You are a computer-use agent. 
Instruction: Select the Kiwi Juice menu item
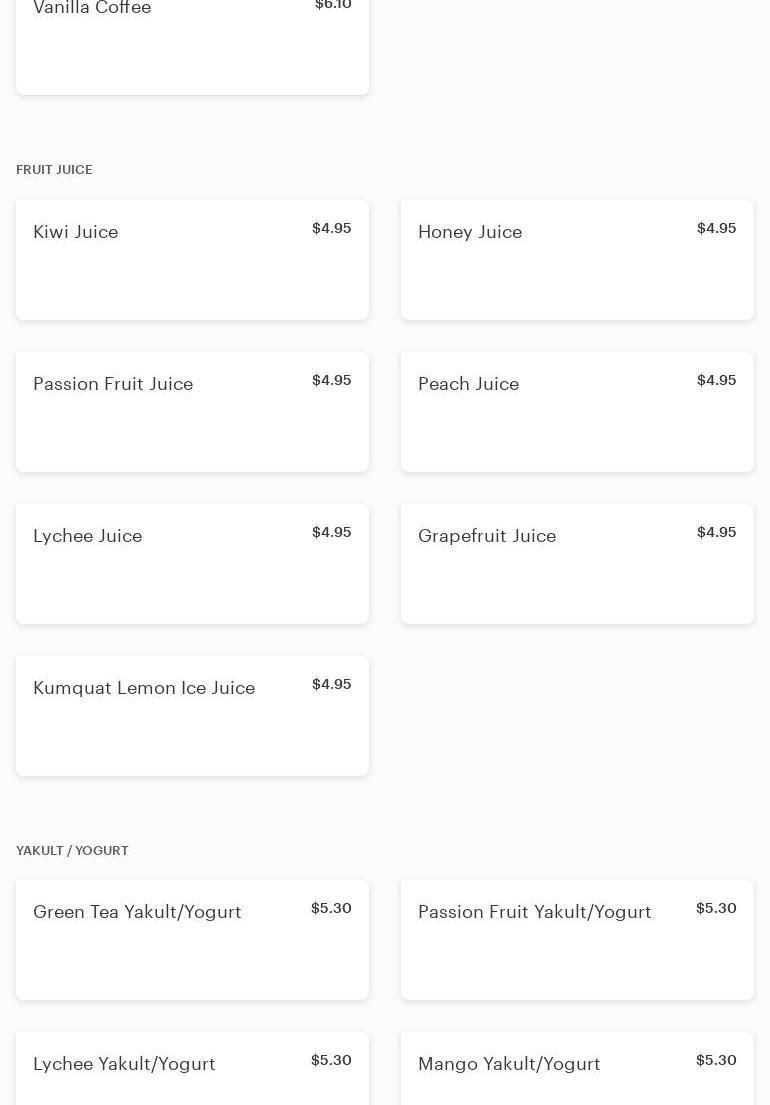192,260
